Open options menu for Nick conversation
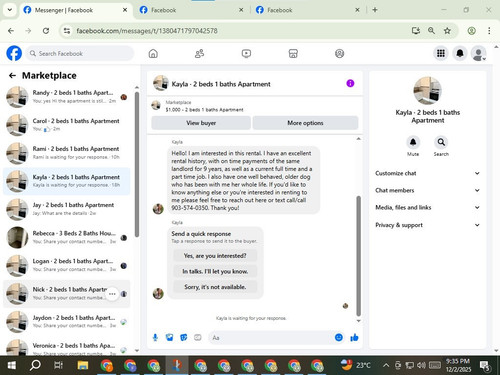Screen dimensions: 500x375 pos(112,294)
